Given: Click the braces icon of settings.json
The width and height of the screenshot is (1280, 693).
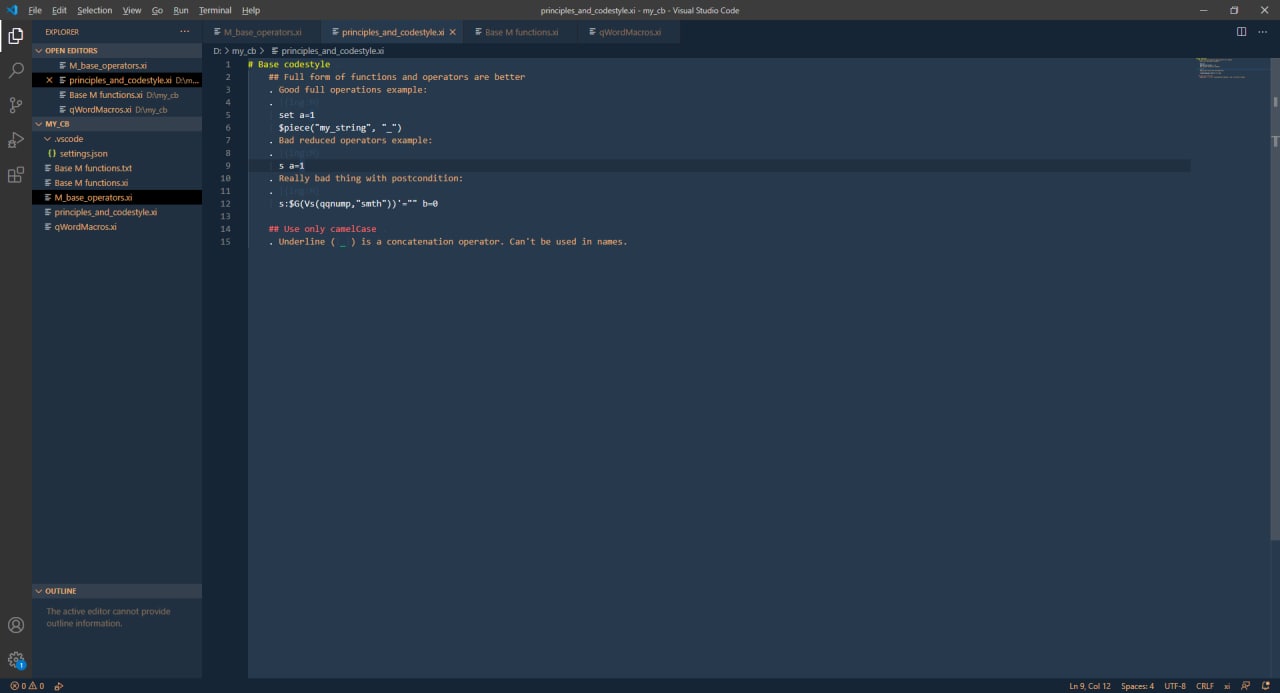Looking at the screenshot, I should [x=51, y=154].
